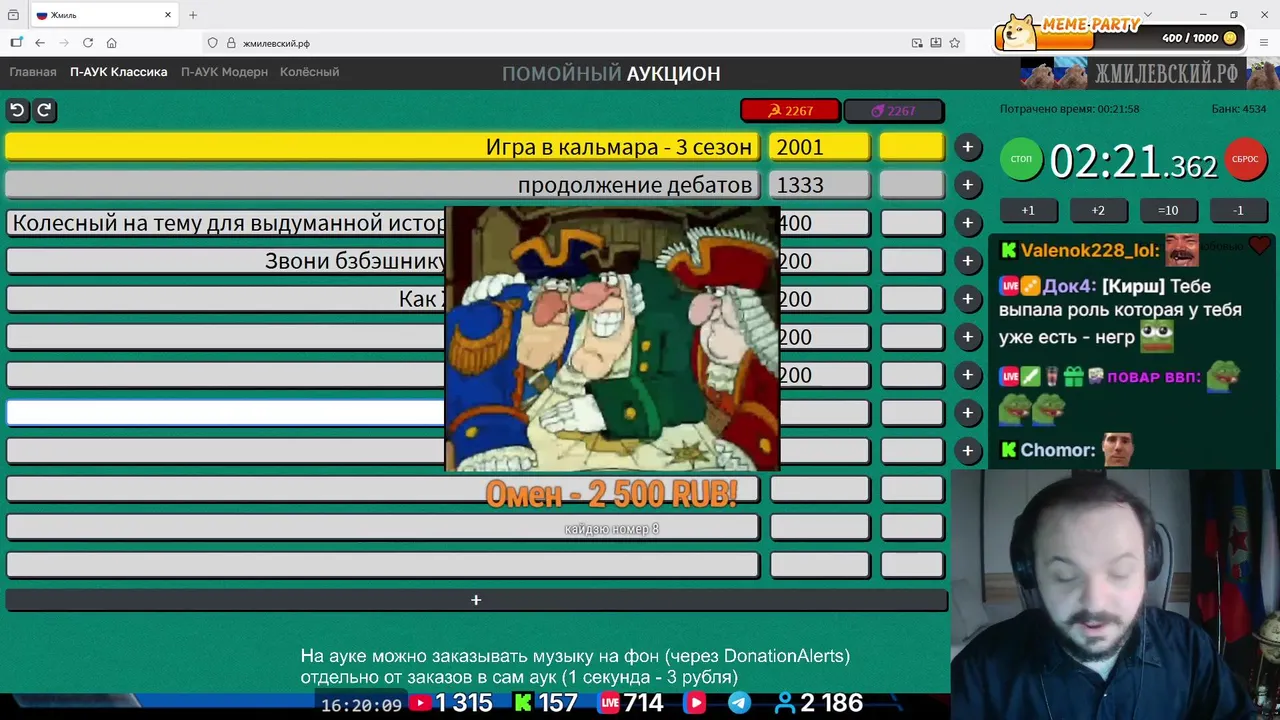The image size is (1280, 720).
Task: Focus the empty white lot name field
Action: coord(226,413)
